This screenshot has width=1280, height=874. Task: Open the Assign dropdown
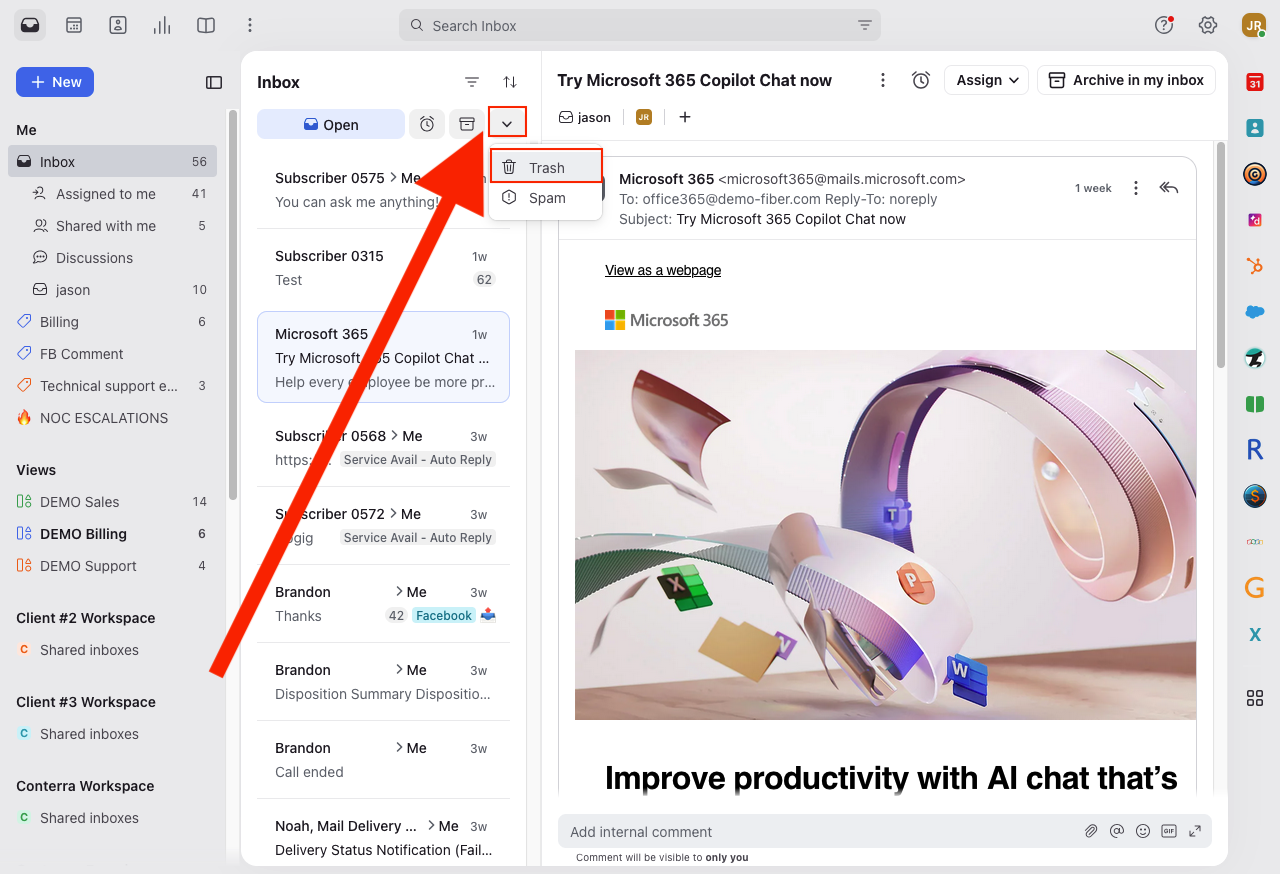click(986, 80)
